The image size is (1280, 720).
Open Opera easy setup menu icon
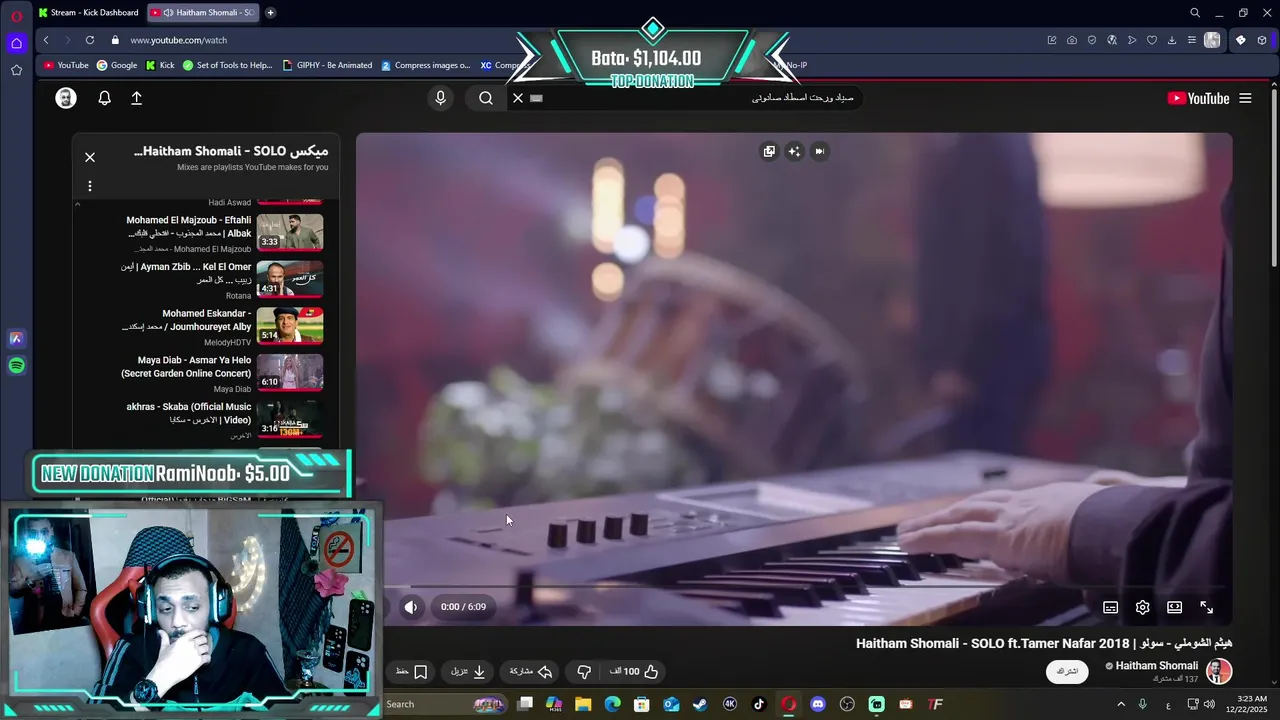tap(1192, 40)
